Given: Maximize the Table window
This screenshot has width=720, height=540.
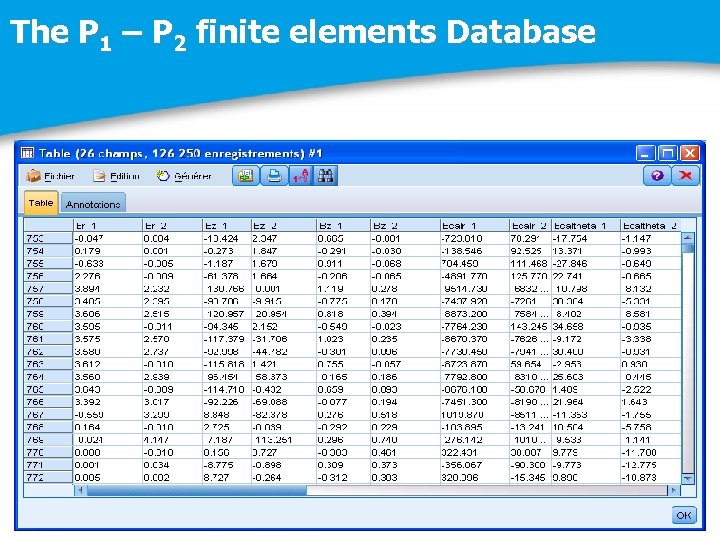Looking at the screenshot, I should 668,153.
